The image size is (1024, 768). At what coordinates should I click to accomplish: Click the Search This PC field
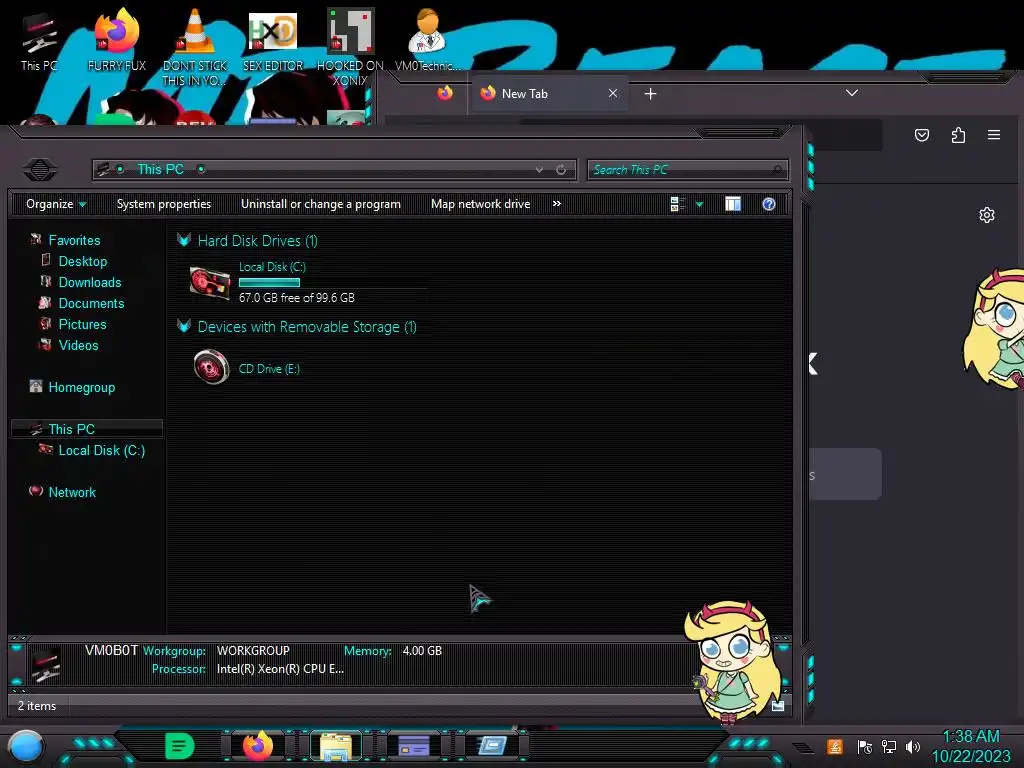(x=687, y=170)
